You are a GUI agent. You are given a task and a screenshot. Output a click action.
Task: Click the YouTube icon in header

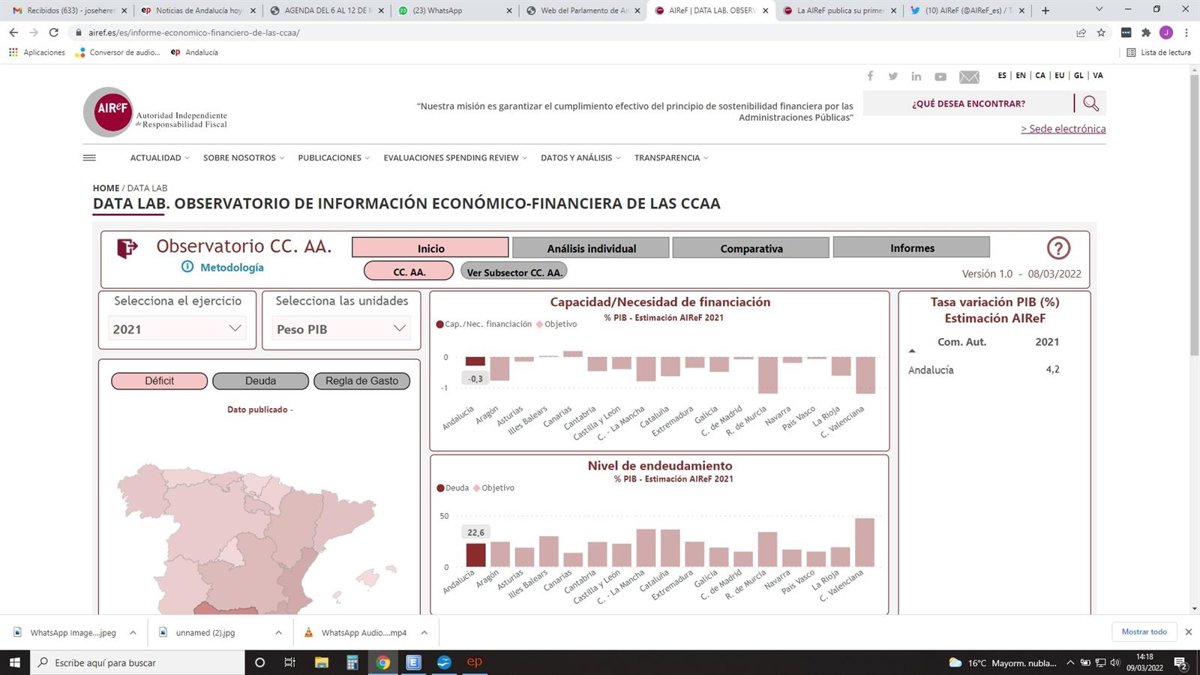click(941, 76)
